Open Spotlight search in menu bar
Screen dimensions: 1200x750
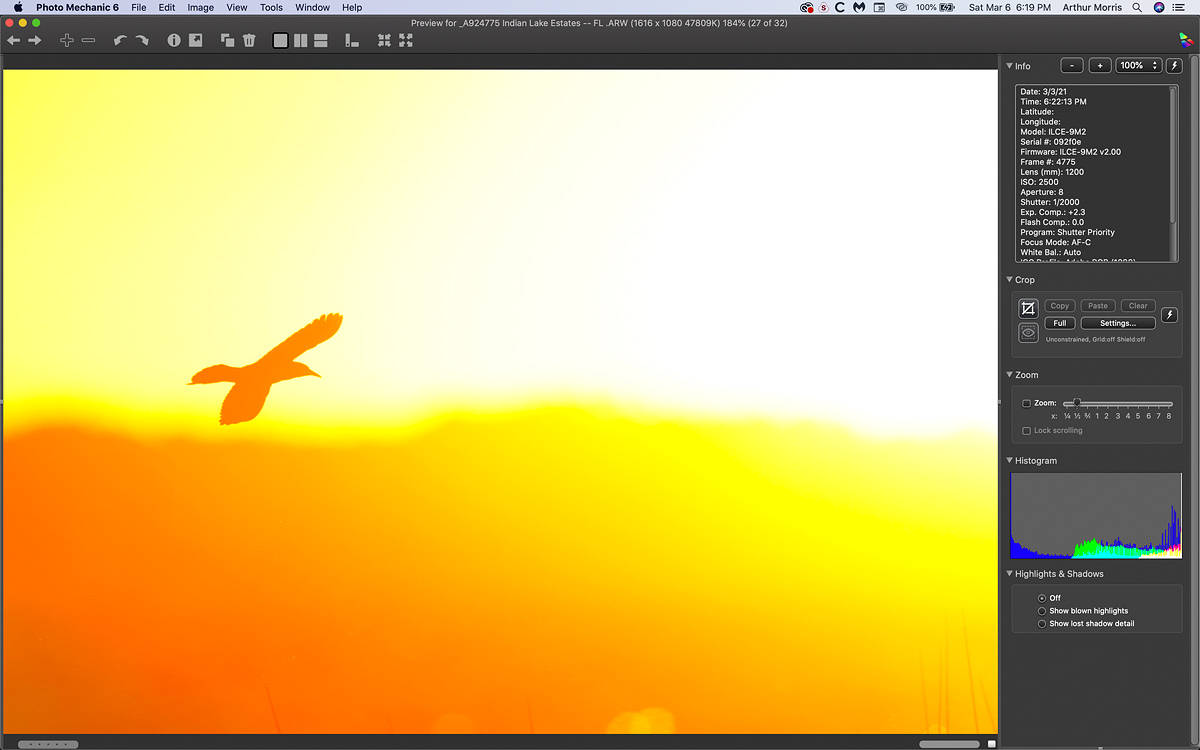[1137, 7]
